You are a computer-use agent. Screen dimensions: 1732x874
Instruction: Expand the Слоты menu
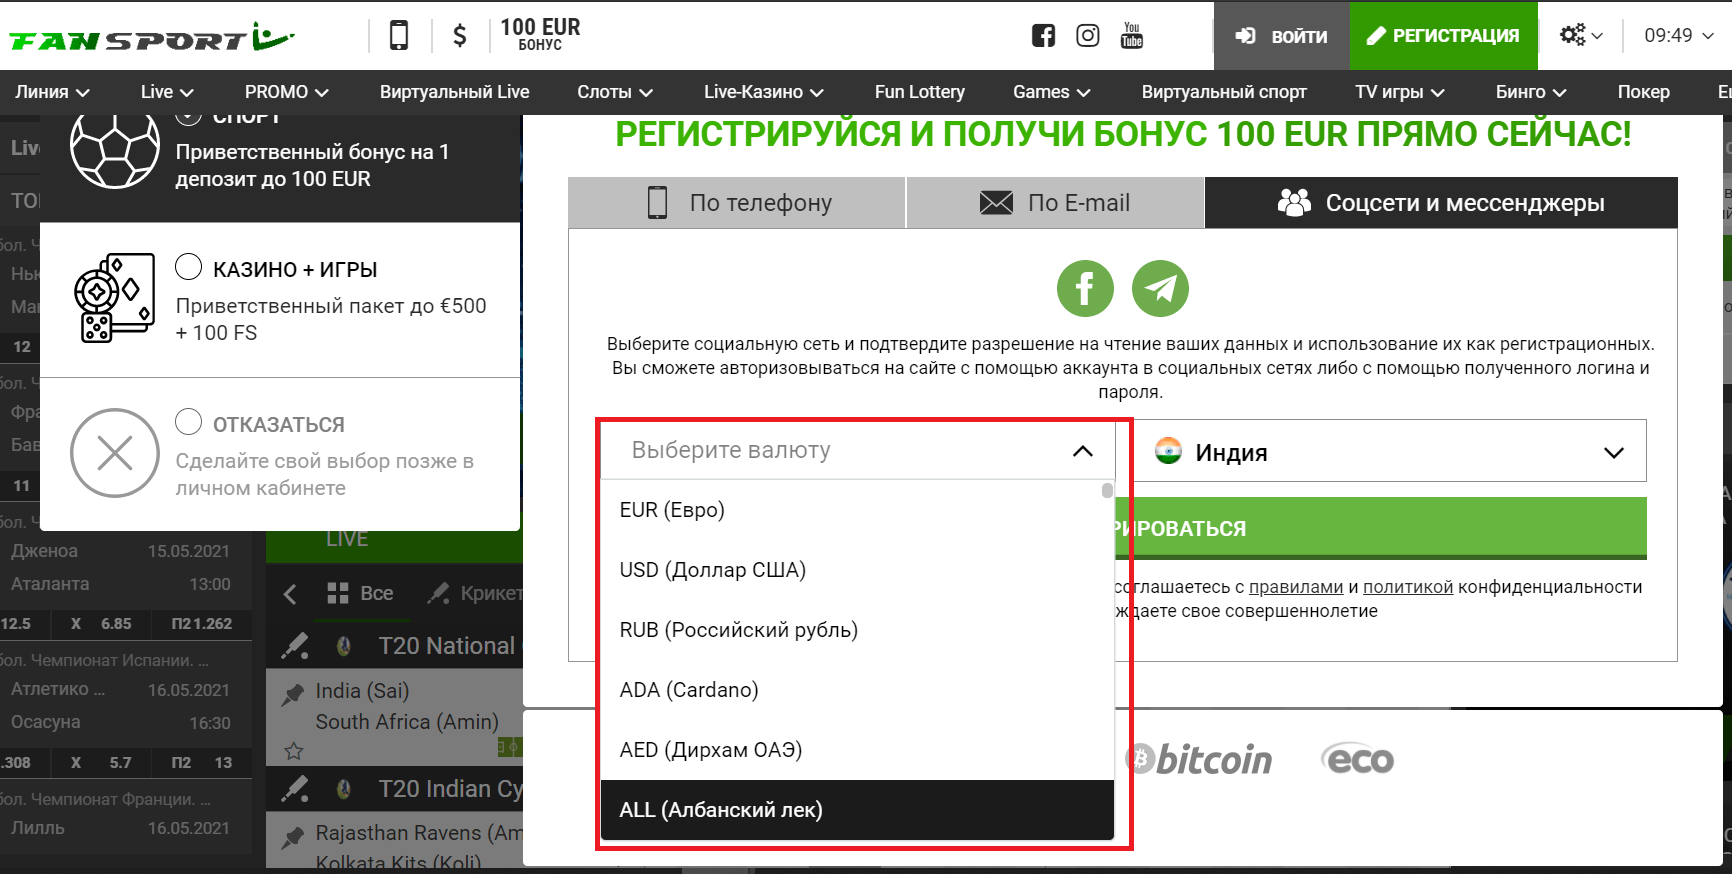click(615, 92)
